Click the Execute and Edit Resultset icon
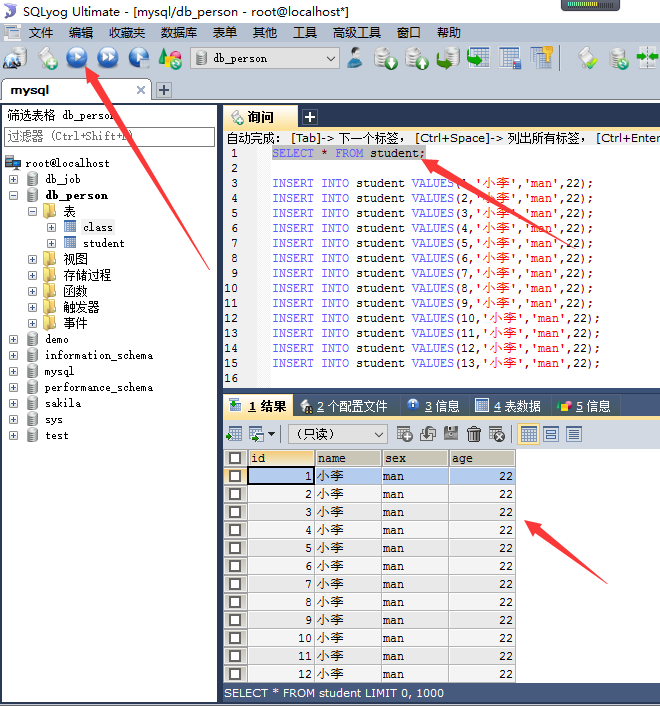660x706 pixels. 139,58
